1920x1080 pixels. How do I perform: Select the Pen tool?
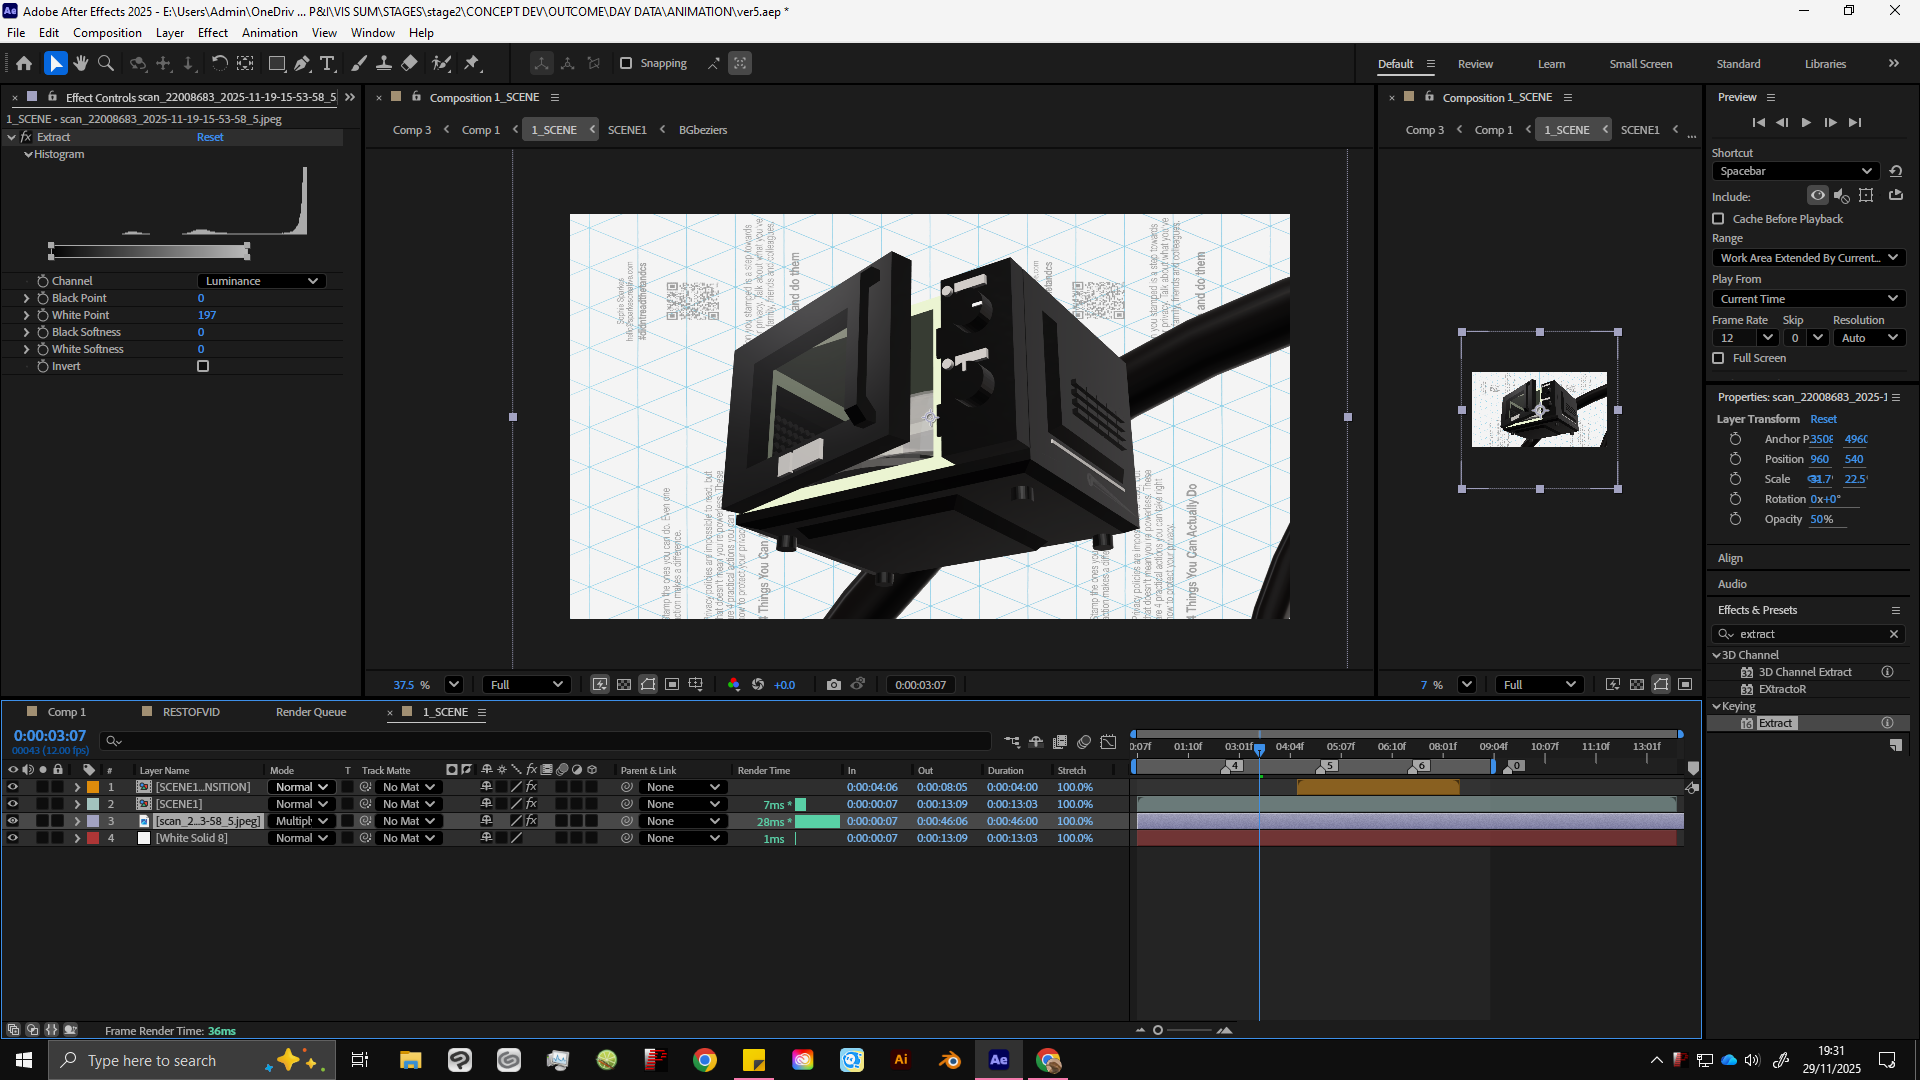coord(302,63)
